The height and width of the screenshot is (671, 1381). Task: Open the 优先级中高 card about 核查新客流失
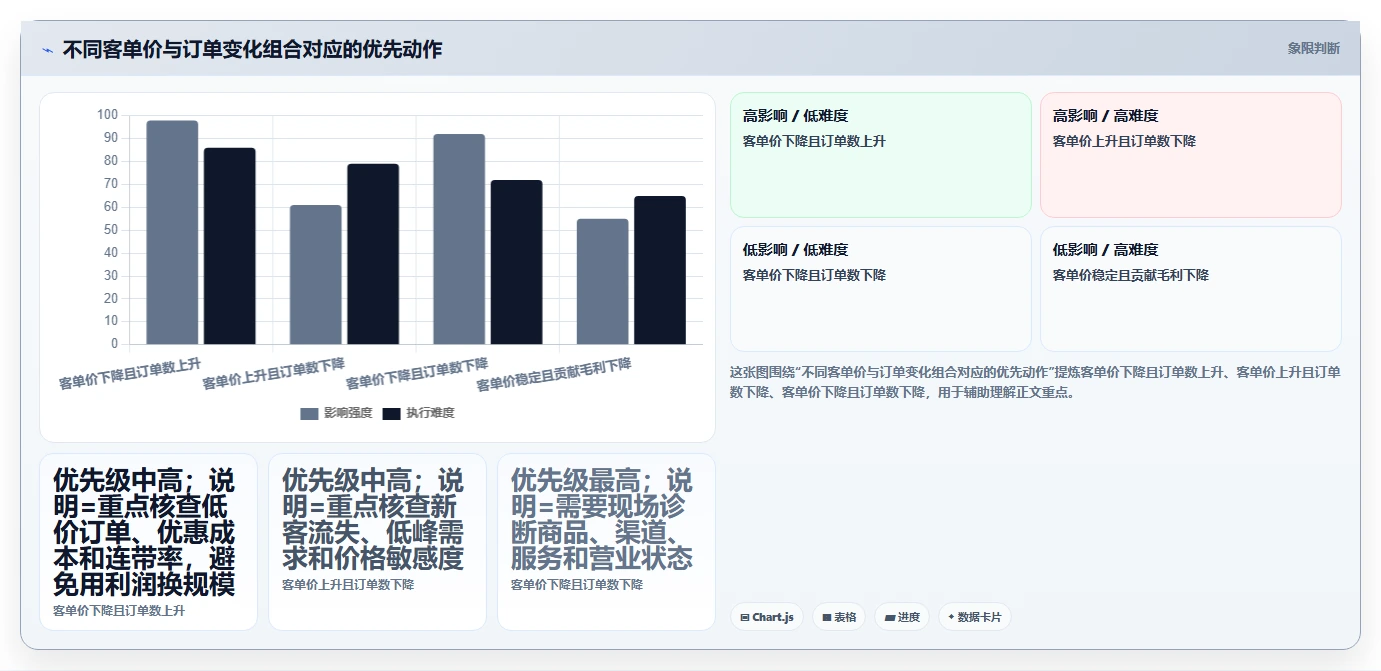(x=377, y=542)
